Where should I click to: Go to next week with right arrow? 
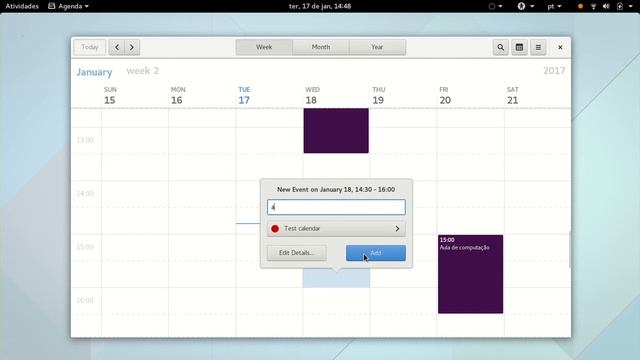pos(132,47)
